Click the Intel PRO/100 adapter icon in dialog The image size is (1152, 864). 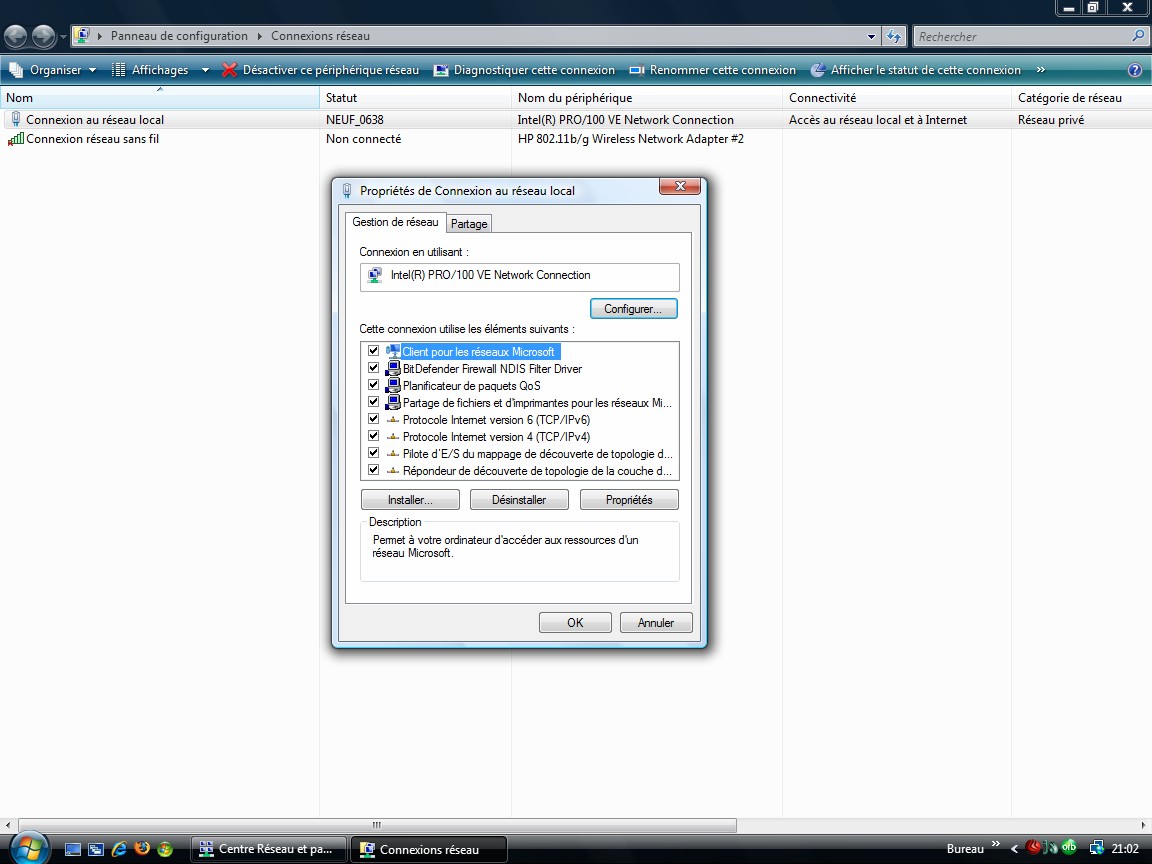pos(375,276)
